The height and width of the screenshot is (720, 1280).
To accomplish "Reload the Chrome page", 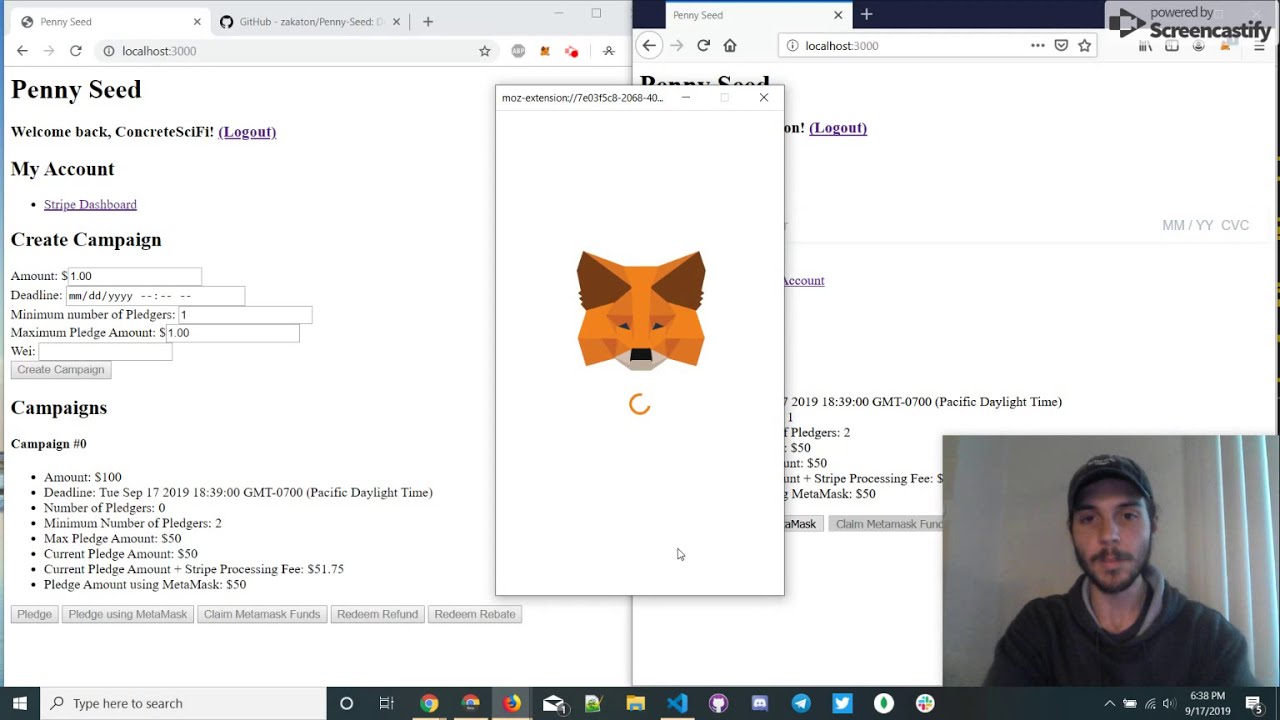I will pos(75,51).
